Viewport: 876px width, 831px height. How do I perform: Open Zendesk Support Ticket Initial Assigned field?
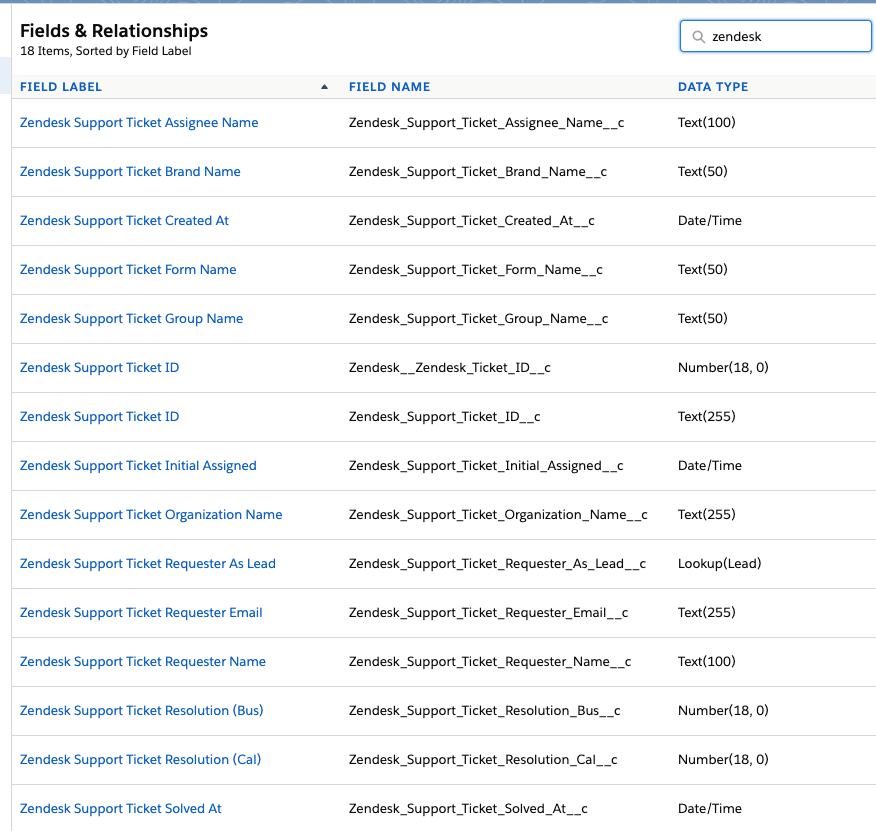[x=138, y=466]
